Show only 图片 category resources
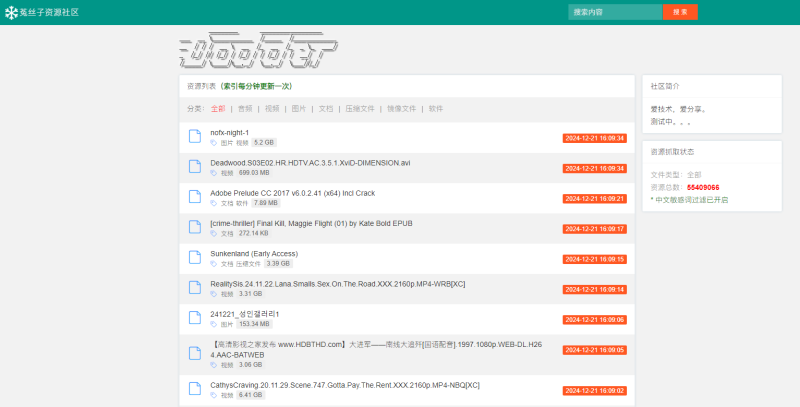800x407 pixels. coord(299,108)
